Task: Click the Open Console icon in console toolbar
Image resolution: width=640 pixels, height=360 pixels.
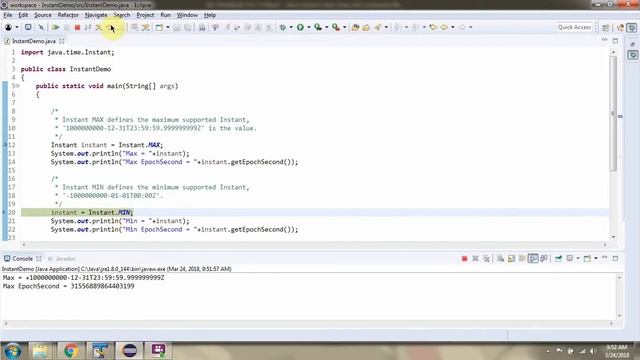Action: 587,258
